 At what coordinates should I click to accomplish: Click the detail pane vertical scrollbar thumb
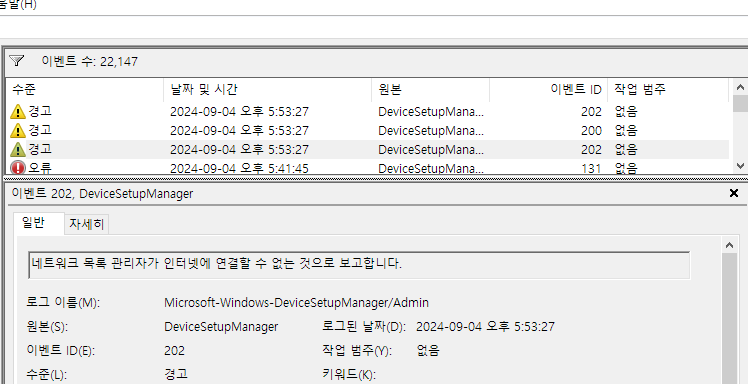(729, 318)
